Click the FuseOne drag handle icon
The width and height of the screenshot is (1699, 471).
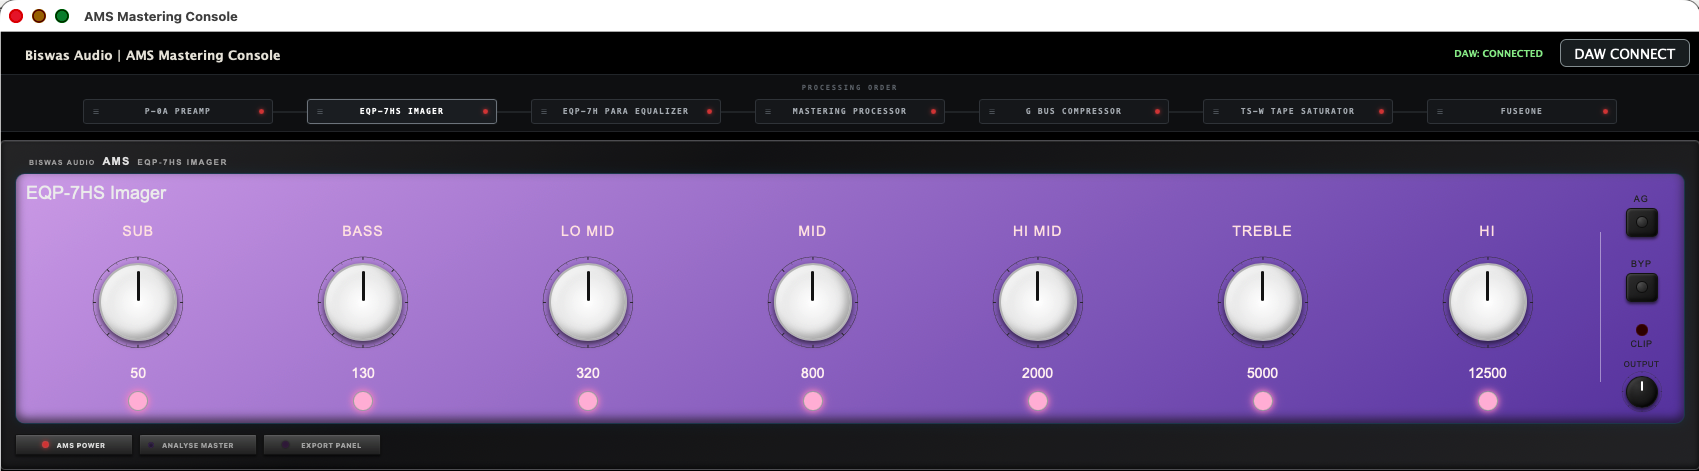(1440, 112)
